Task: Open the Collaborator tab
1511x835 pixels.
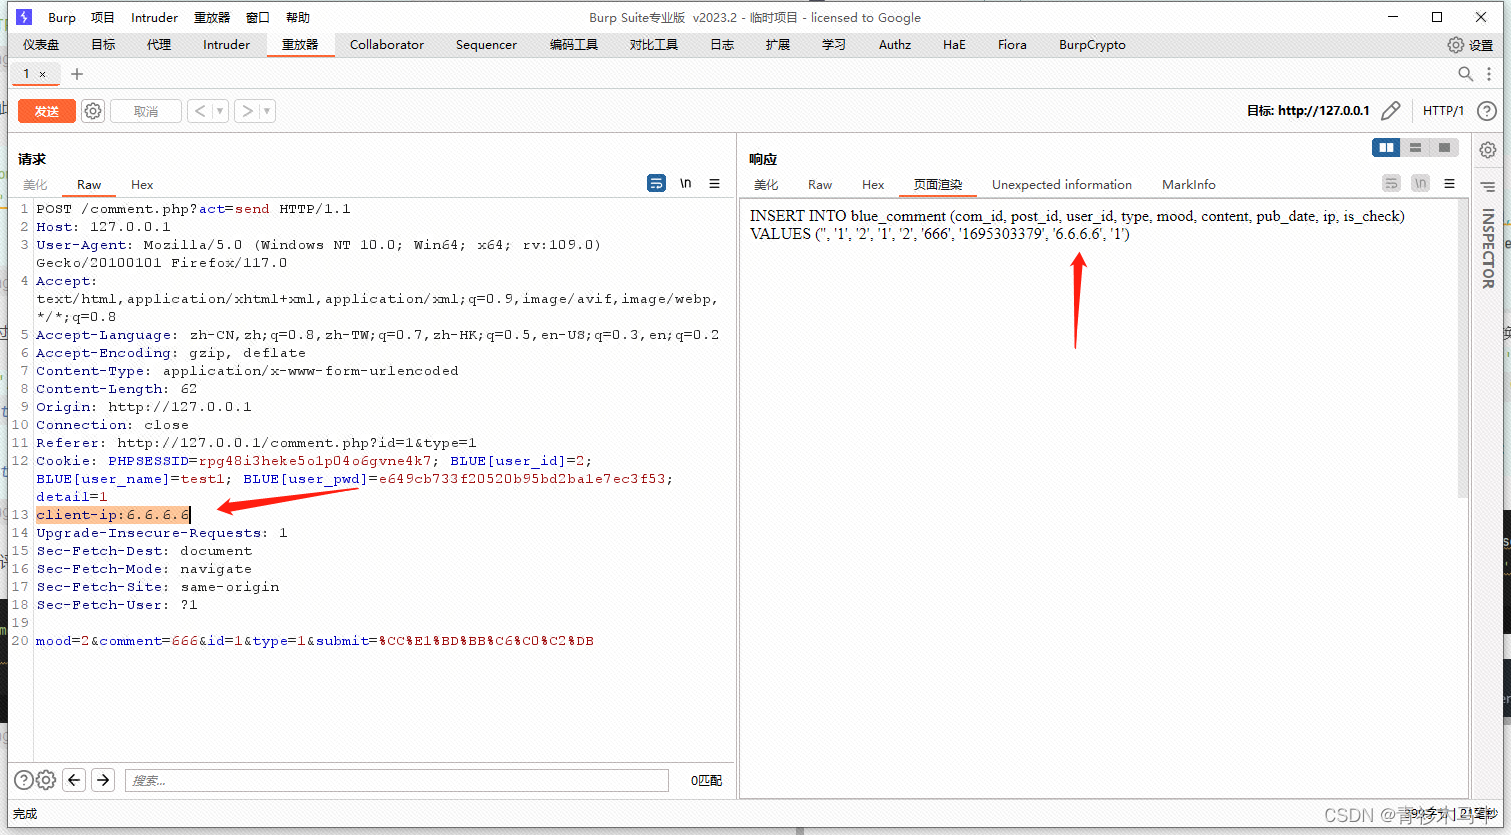Action: click(x=387, y=45)
